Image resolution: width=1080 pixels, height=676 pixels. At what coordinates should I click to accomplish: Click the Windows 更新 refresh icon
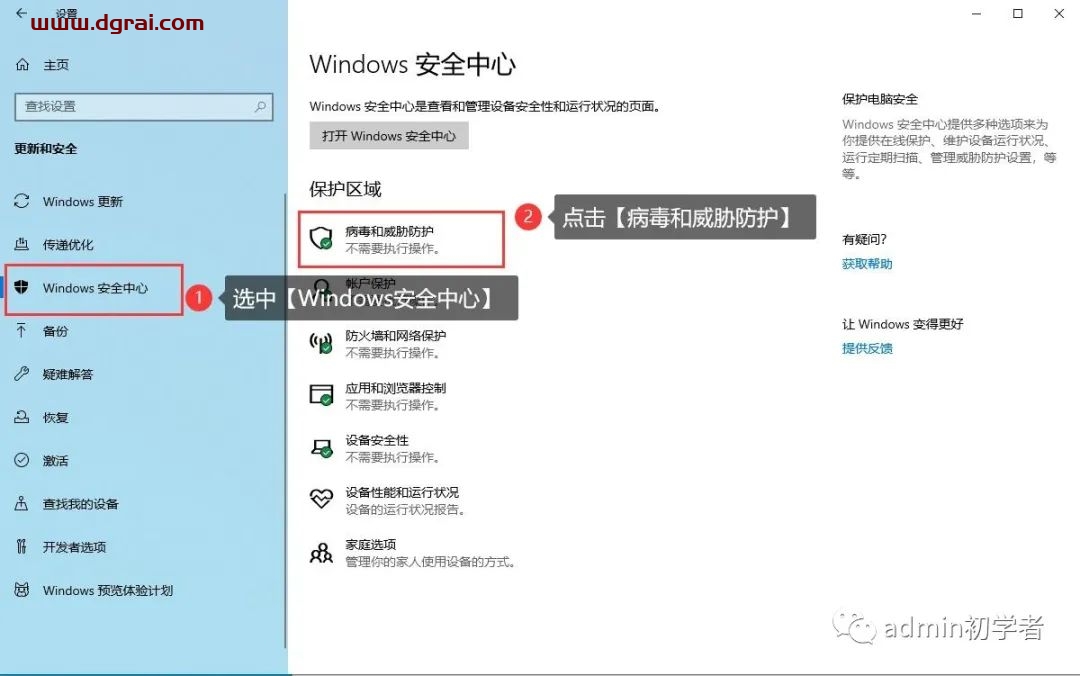point(21,201)
